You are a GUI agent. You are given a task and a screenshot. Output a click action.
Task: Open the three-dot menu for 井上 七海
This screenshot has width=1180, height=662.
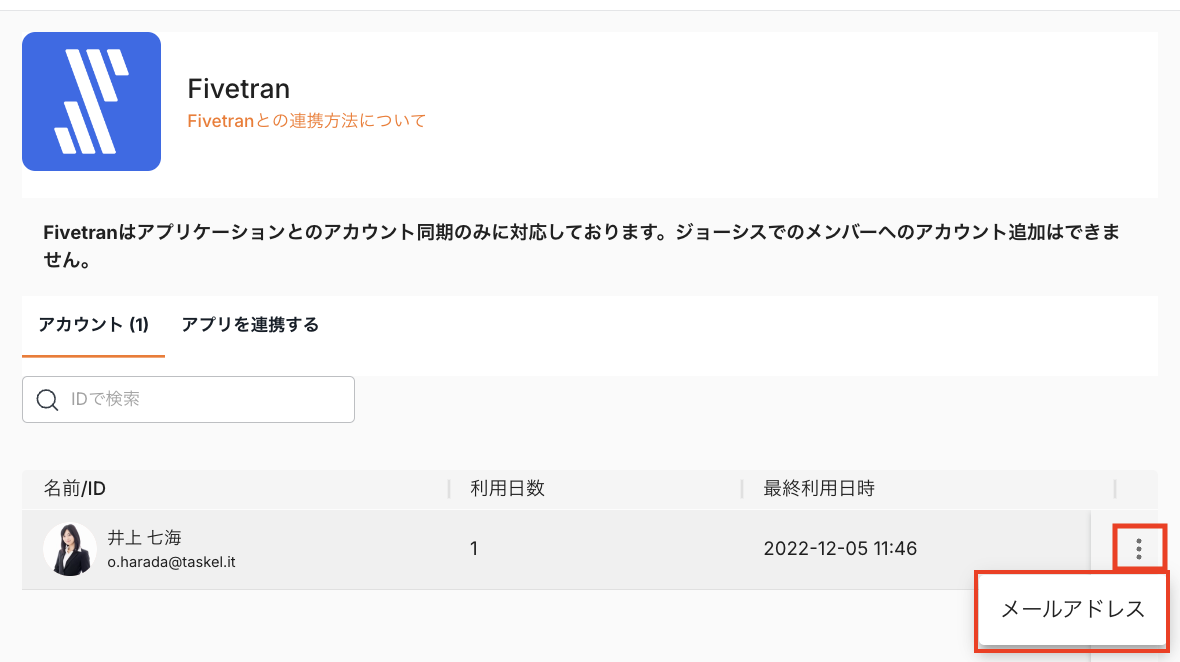coord(1139,548)
